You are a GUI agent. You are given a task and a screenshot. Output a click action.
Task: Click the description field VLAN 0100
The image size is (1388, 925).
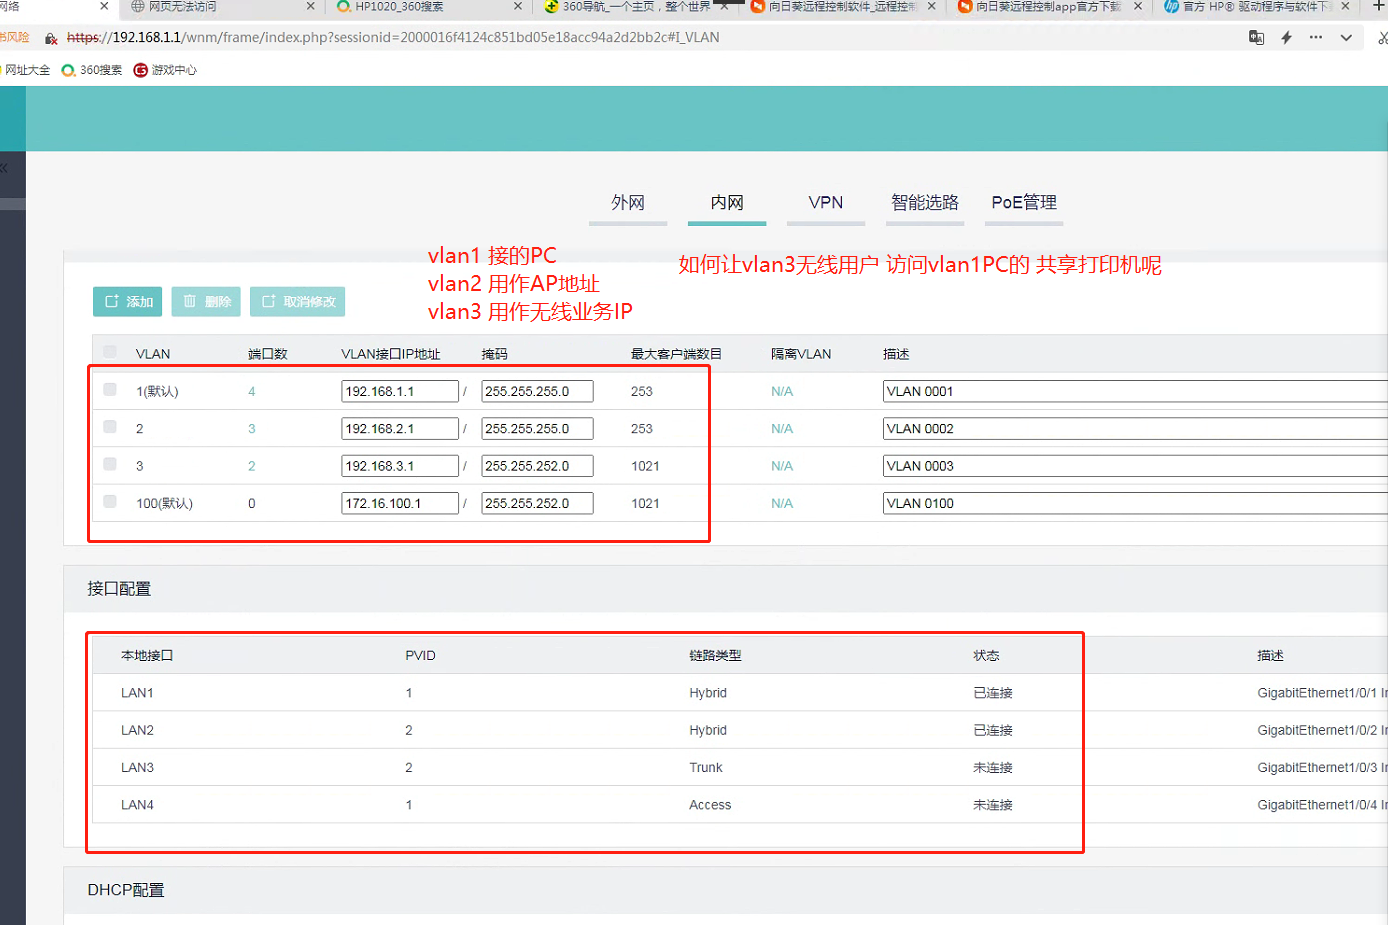click(x=1135, y=503)
